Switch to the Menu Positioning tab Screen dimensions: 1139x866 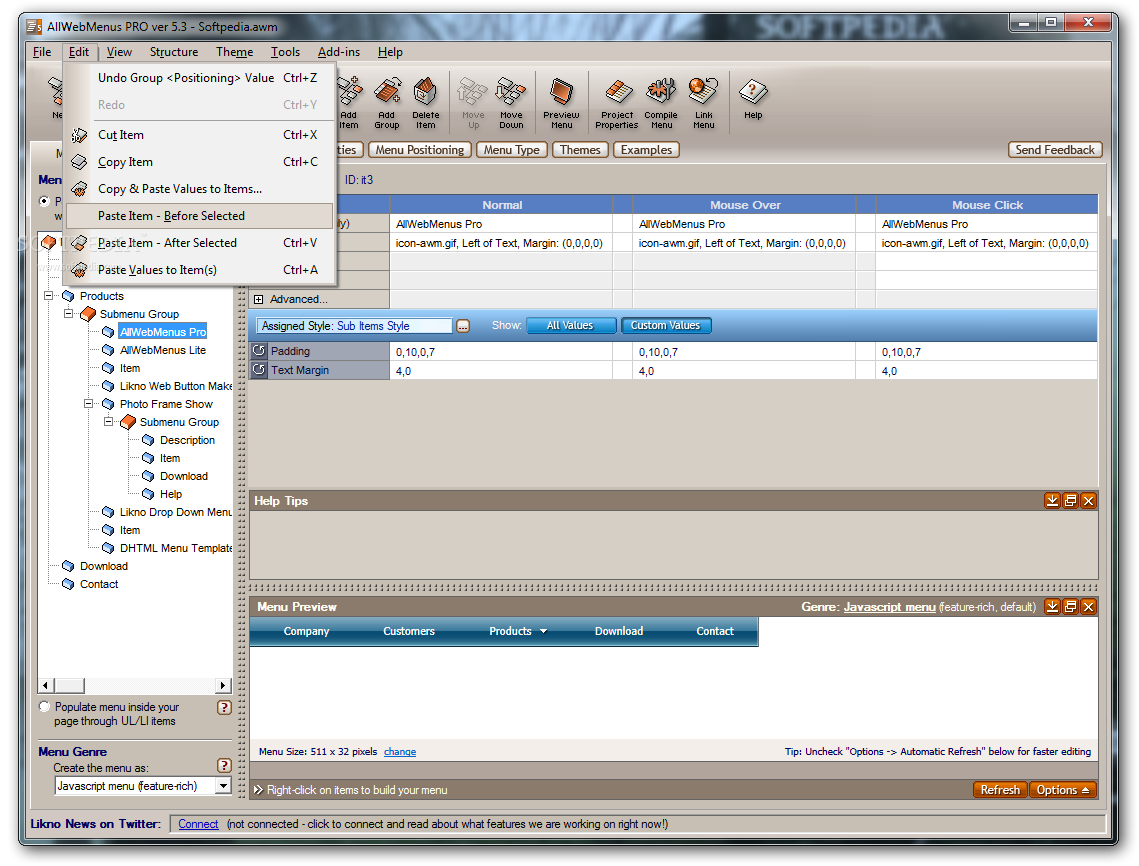point(420,150)
